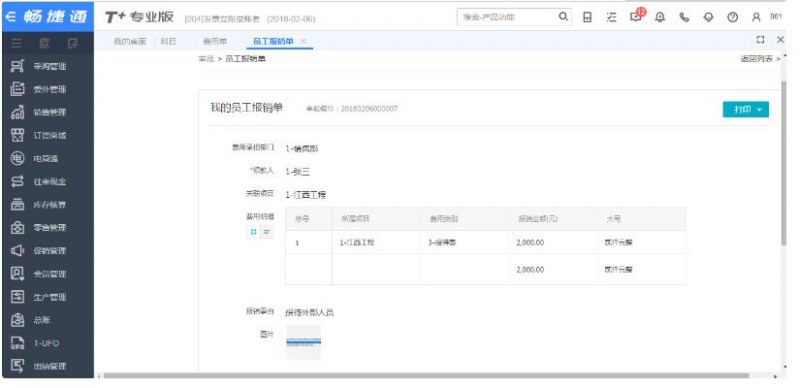Click account set name text in header
The image size is (800, 388).
pyautogui.click(x=222, y=19)
